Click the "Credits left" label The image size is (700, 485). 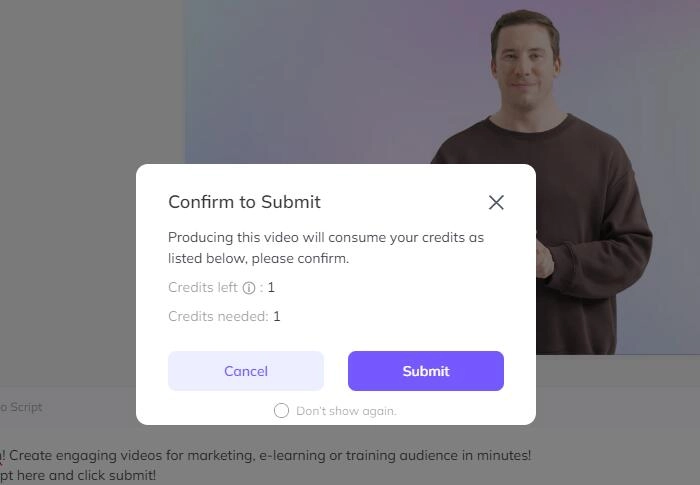(203, 287)
